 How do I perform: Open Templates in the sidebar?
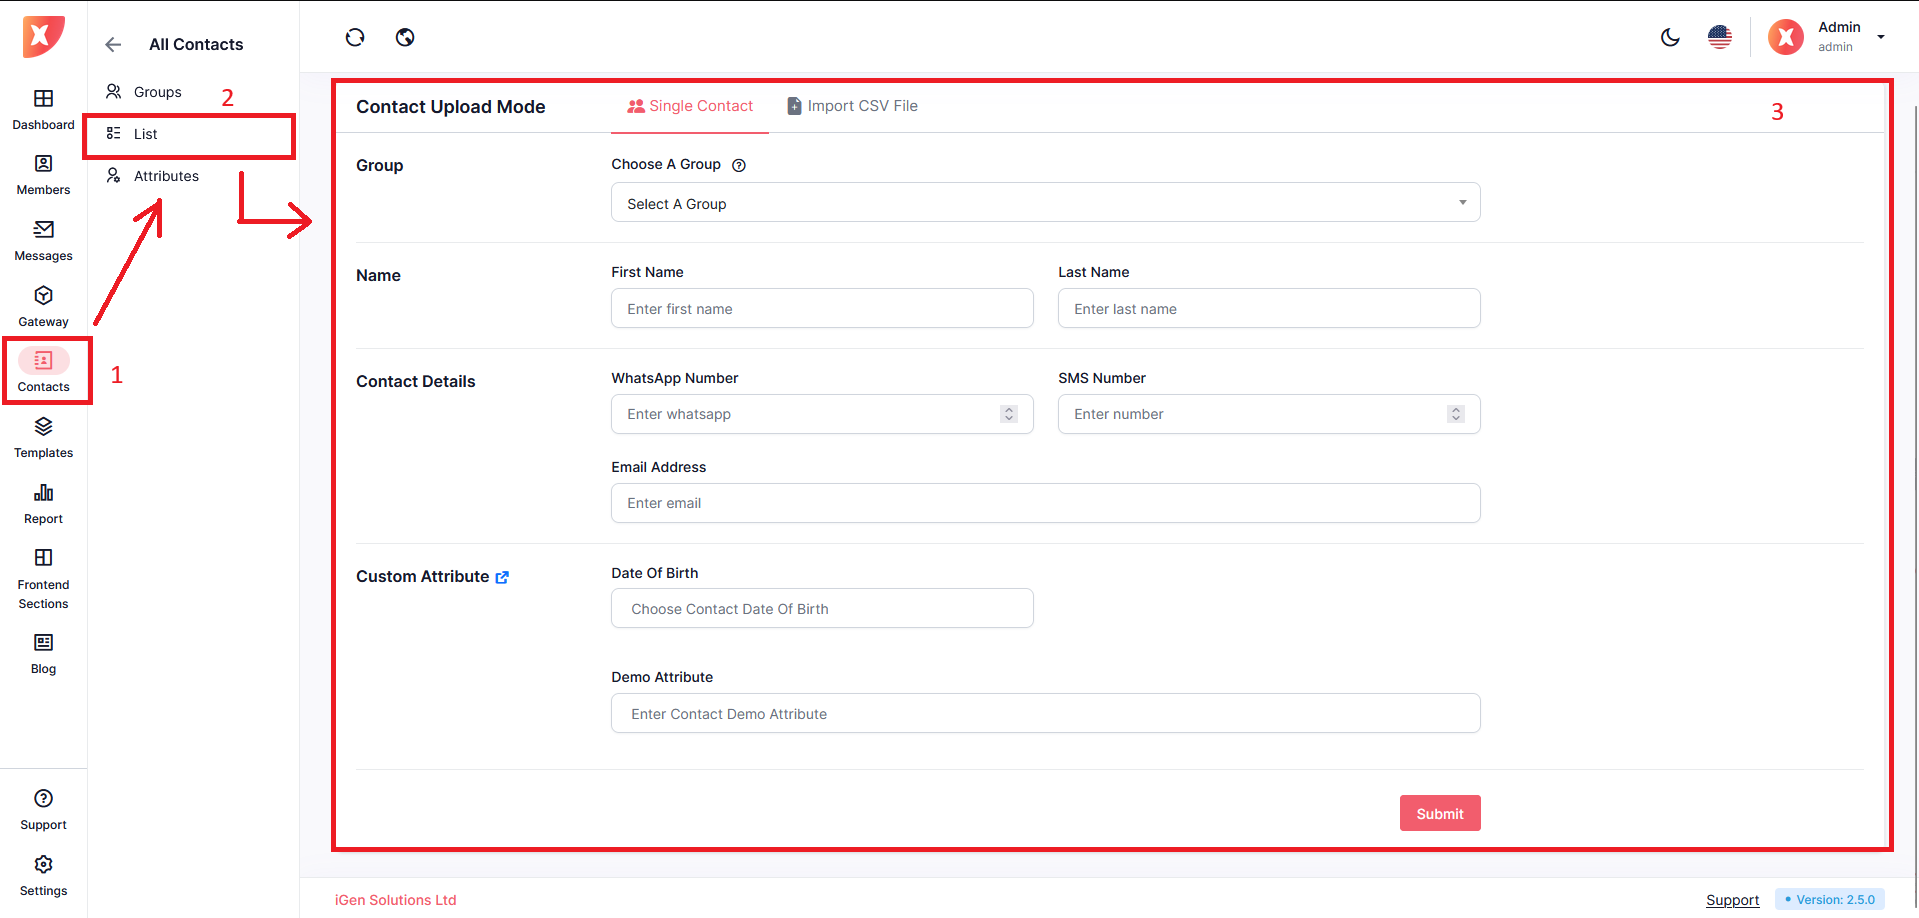(x=43, y=428)
